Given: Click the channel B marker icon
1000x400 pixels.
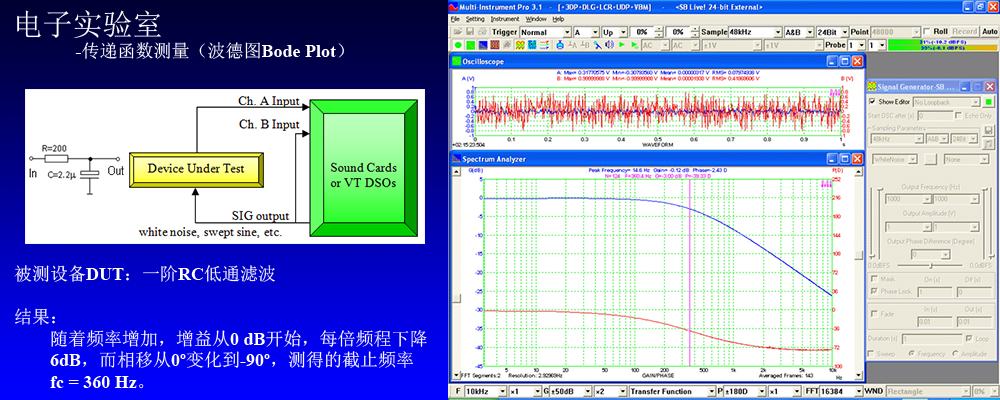Looking at the screenshot, I should coord(585,45).
